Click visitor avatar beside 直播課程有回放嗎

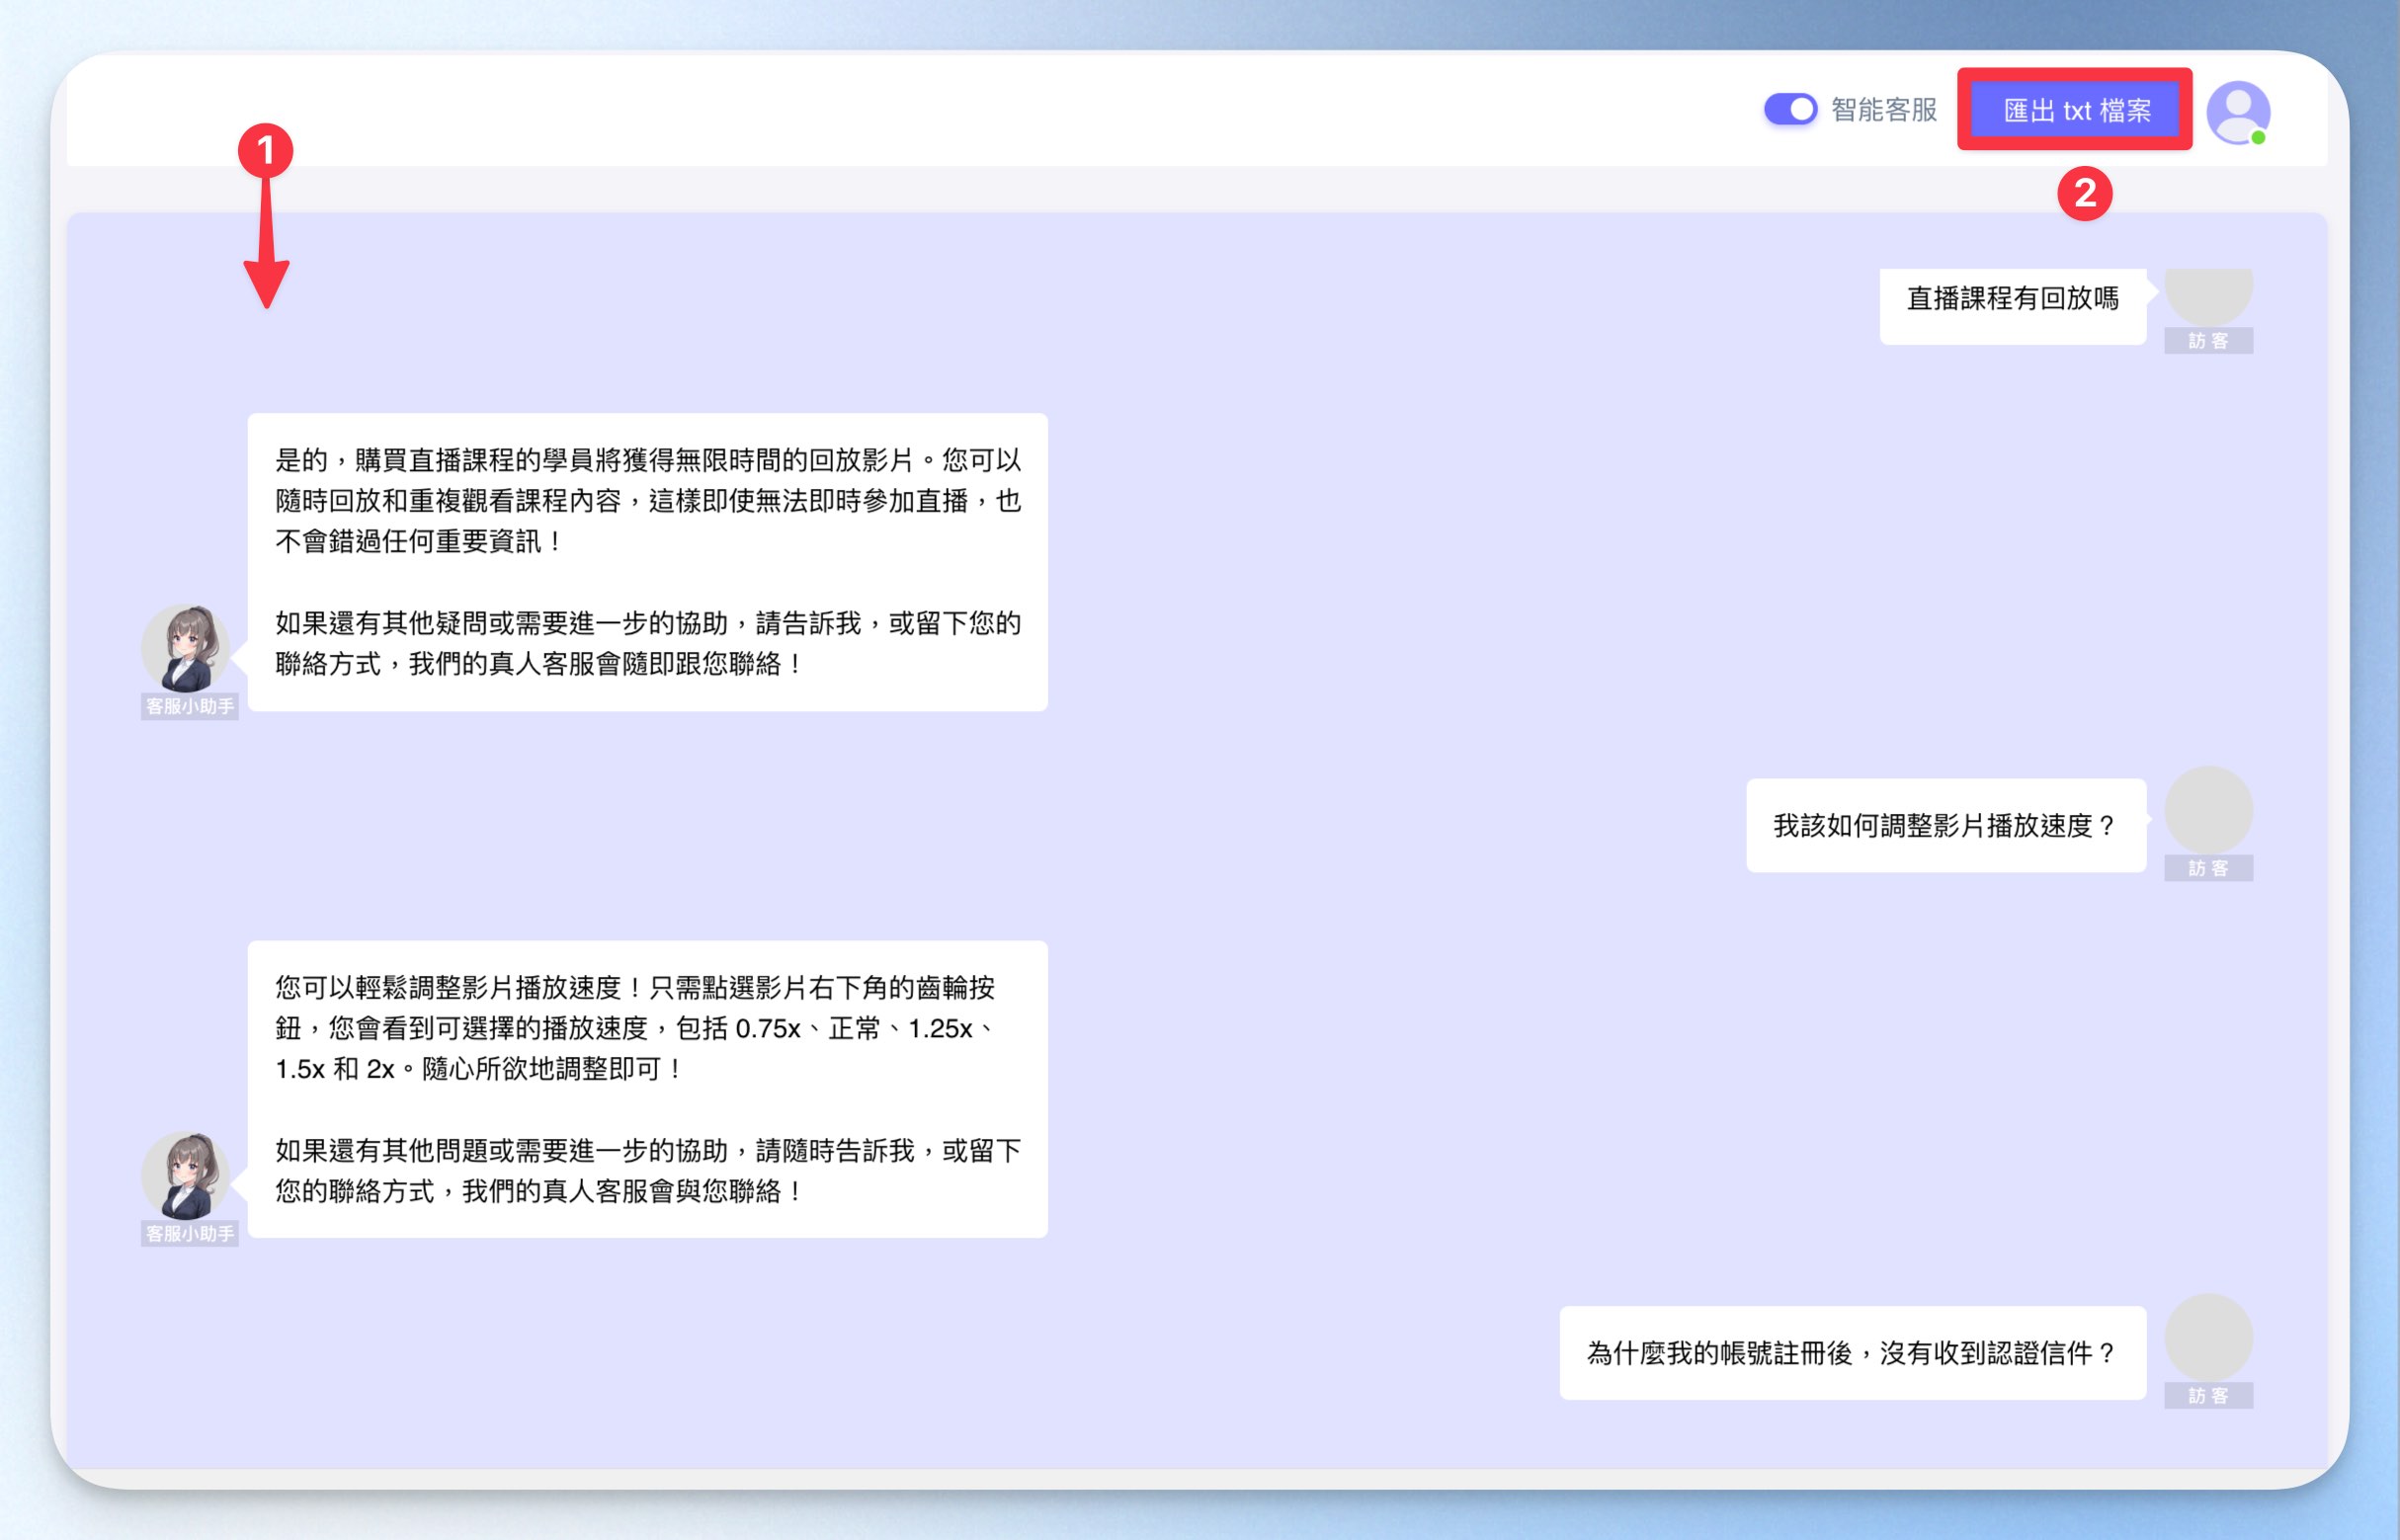[x=2208, y=296]
